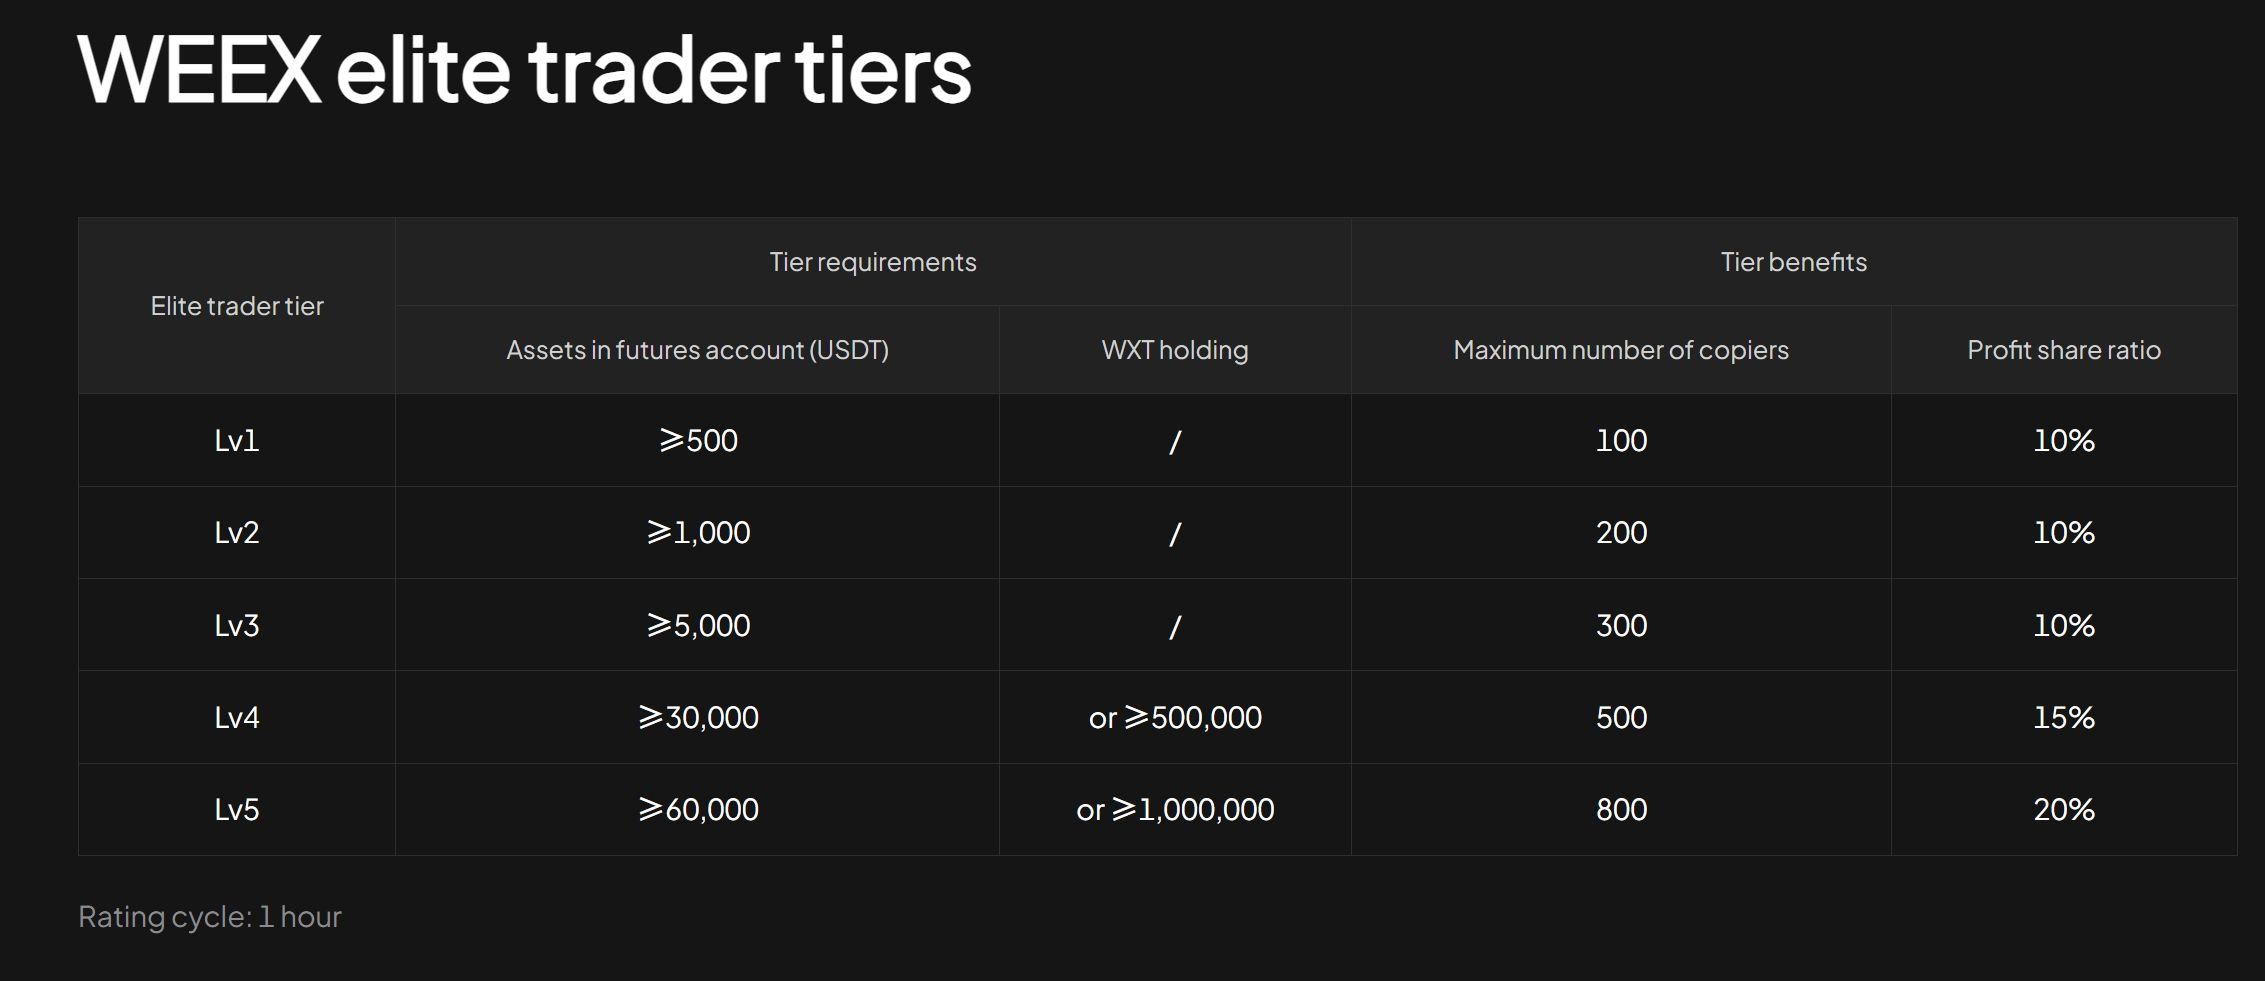
Task: Select the Maximum number of copiers header
Action: tap(1621, 350)
